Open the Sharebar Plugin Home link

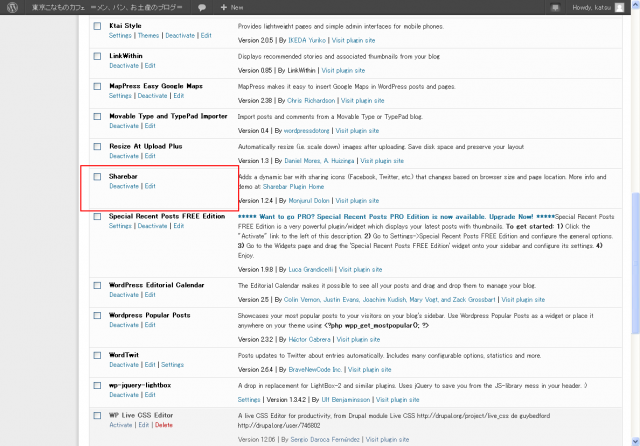293,187
